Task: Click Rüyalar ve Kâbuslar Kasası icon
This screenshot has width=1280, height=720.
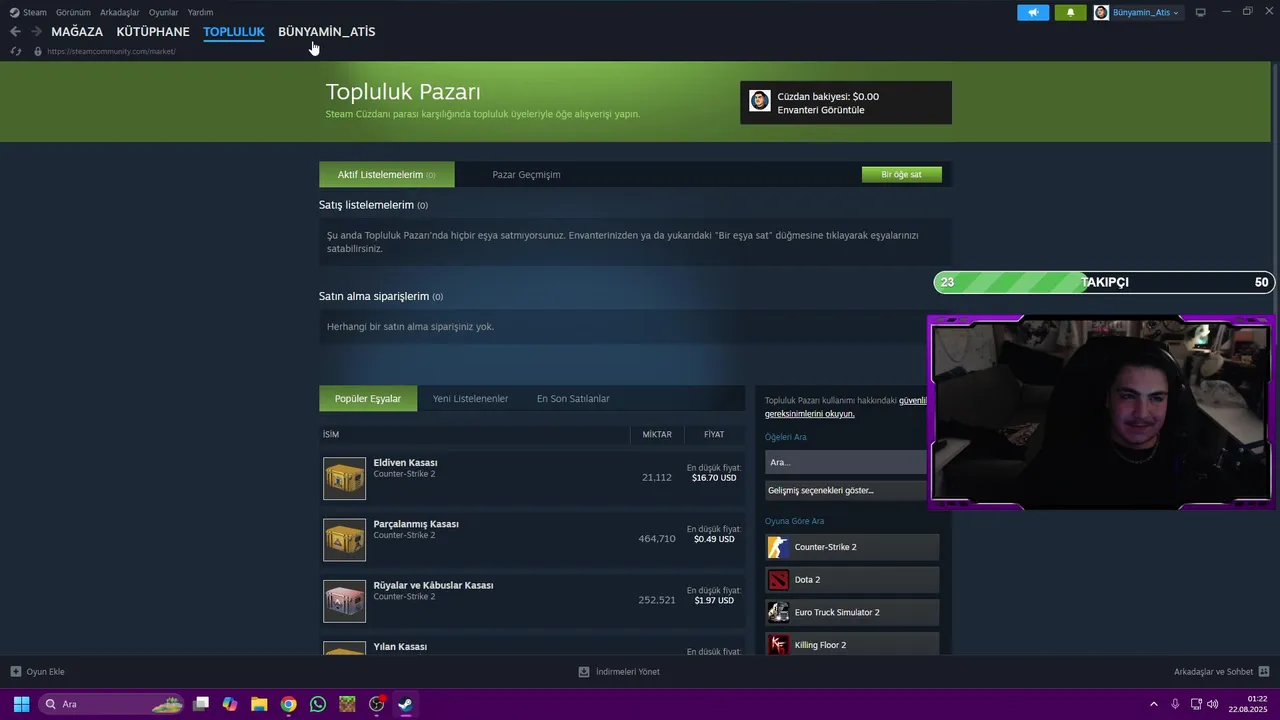Action: (x=344, y=601)
